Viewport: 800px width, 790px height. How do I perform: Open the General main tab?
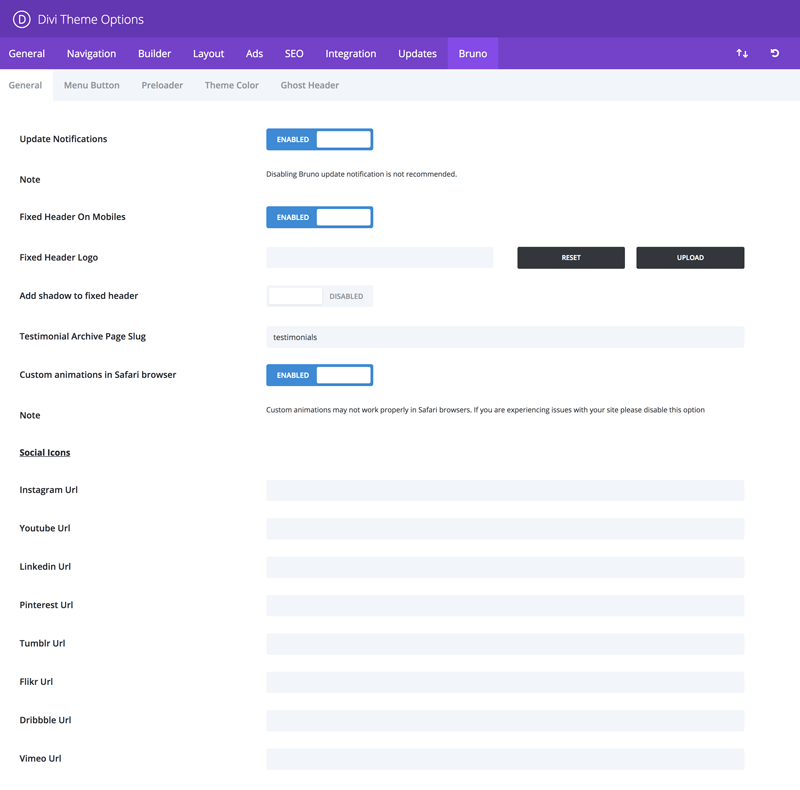pos(27,54)
